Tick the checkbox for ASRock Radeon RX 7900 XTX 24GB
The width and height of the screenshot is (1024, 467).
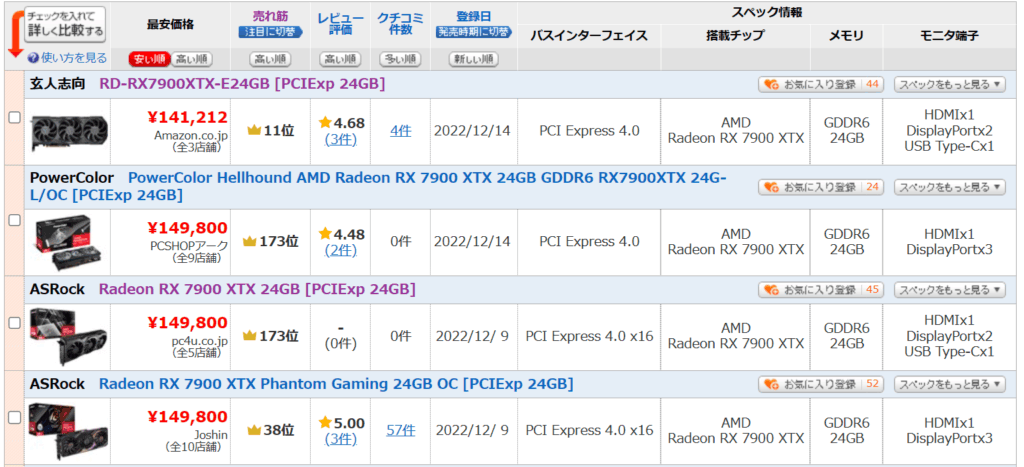[14, 323]
